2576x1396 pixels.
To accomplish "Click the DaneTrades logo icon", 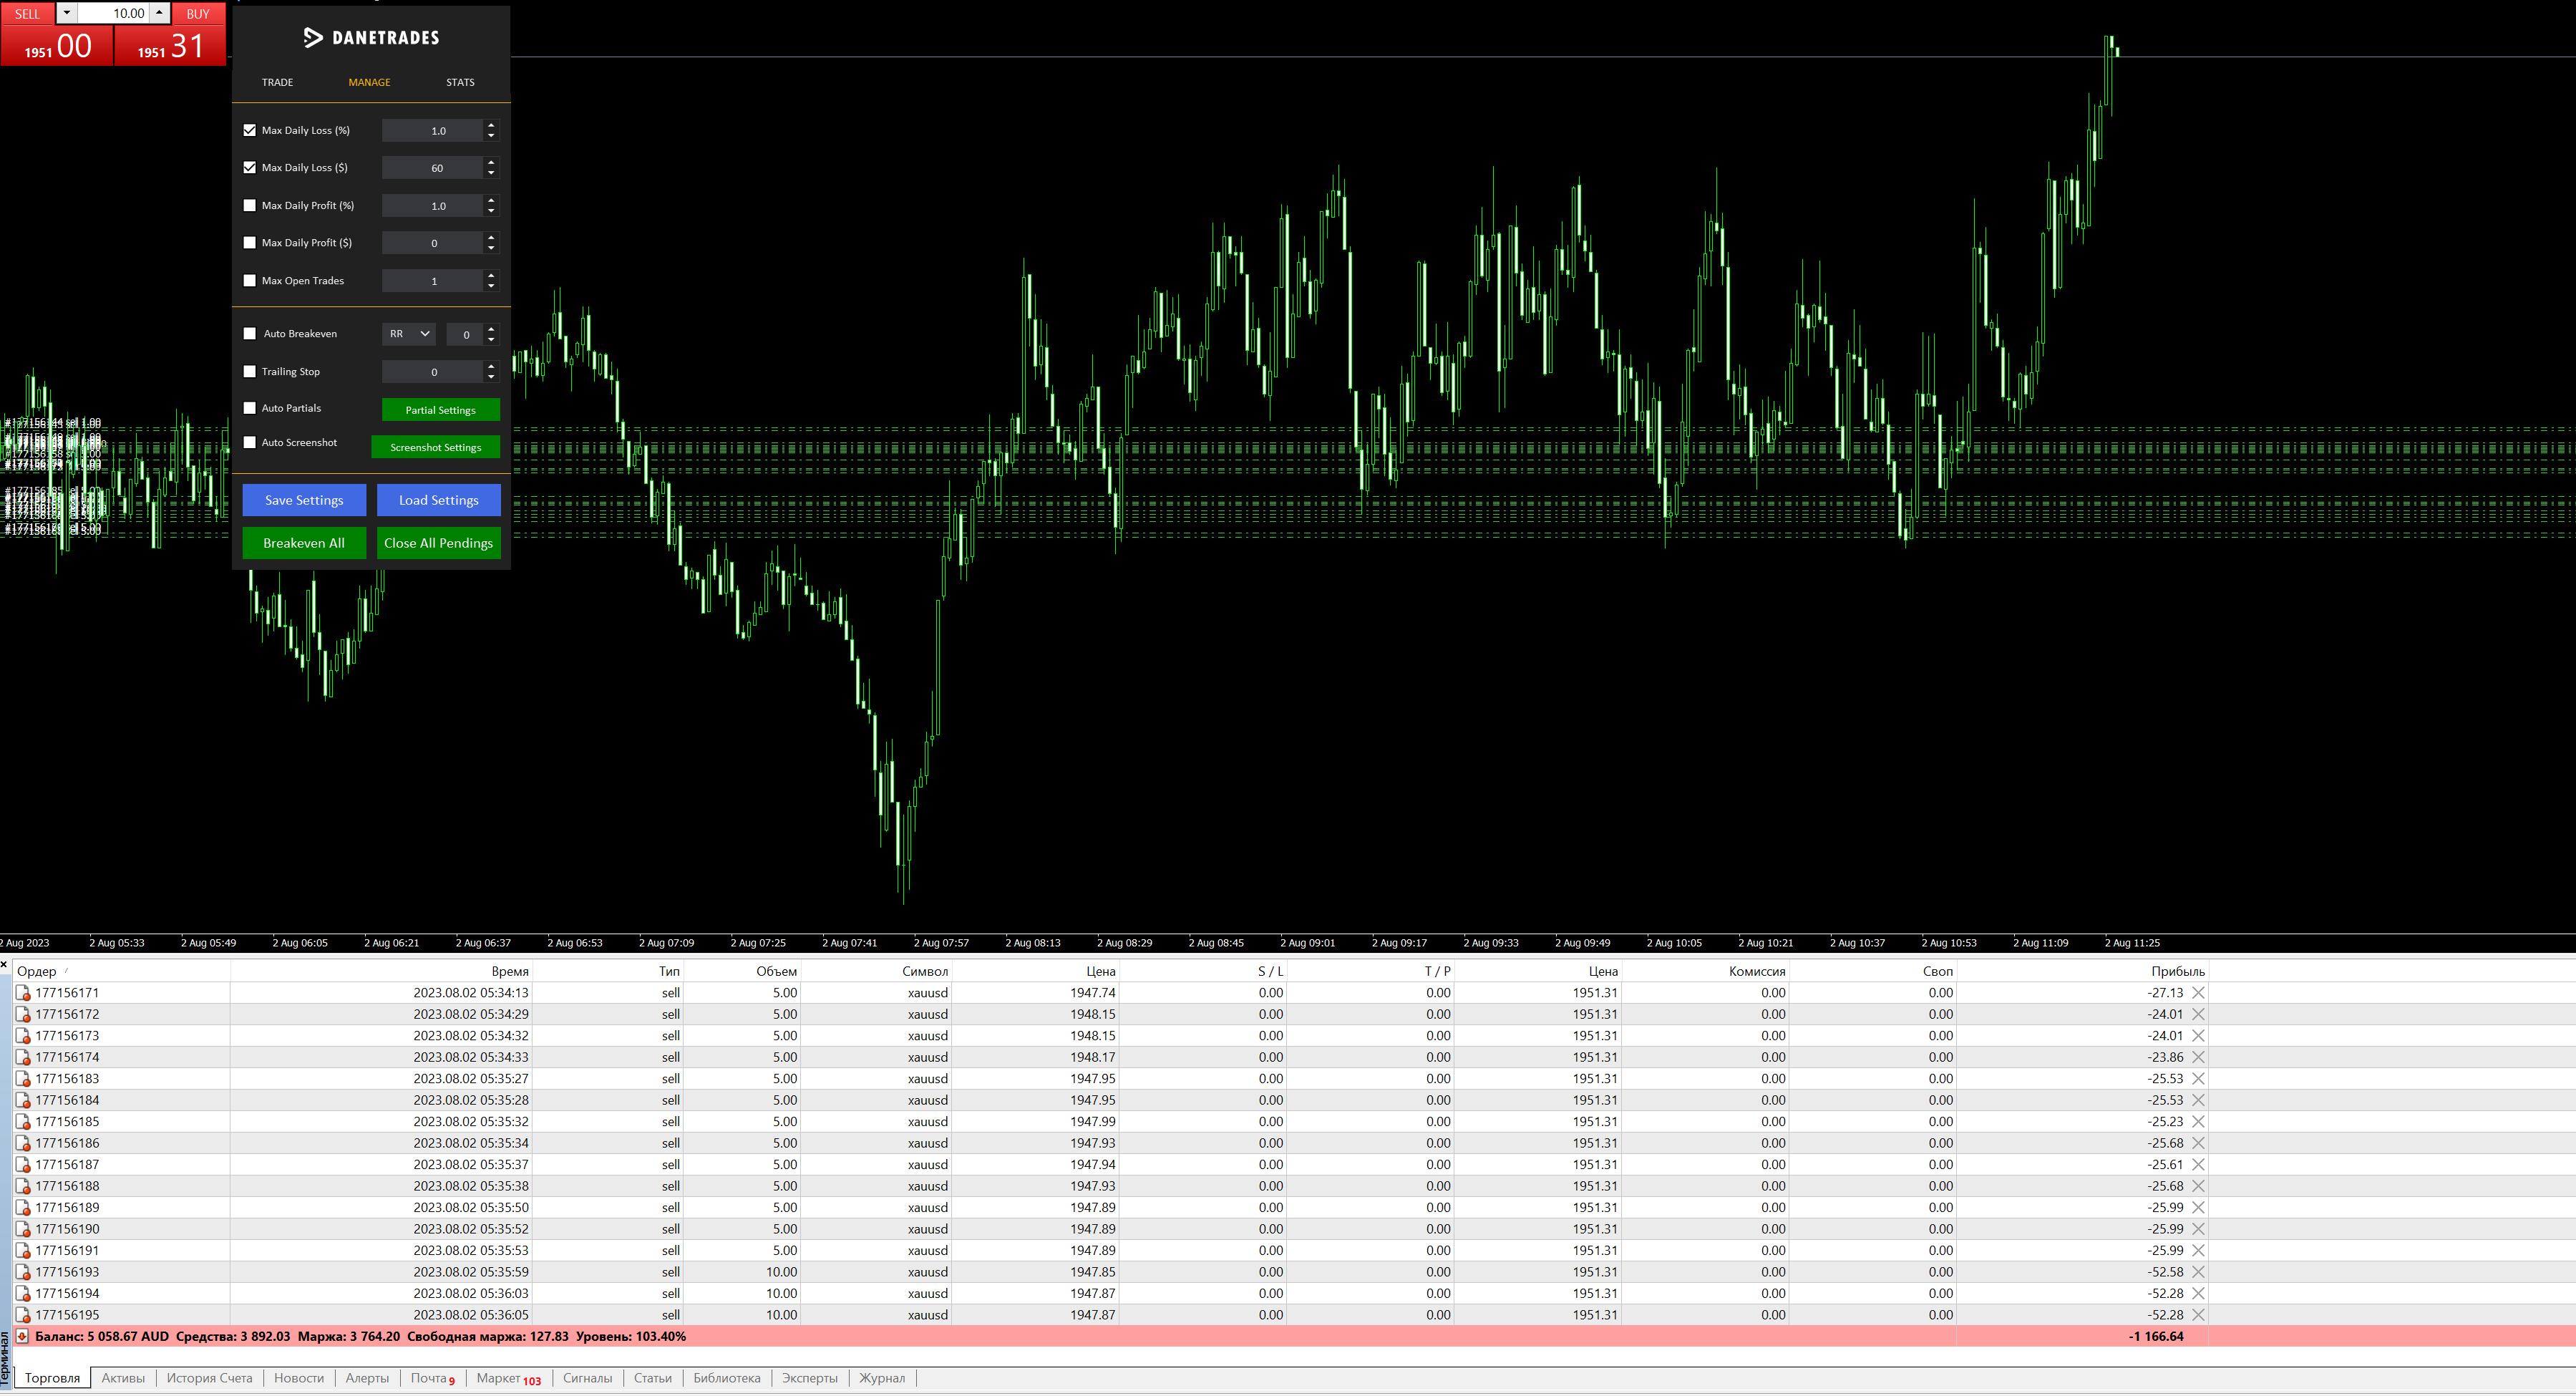I will point(313,38).
